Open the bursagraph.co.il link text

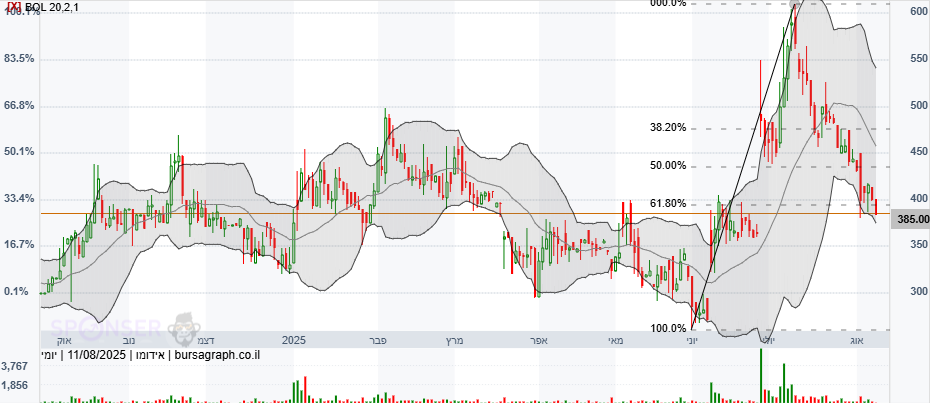[x=218, y=356]
